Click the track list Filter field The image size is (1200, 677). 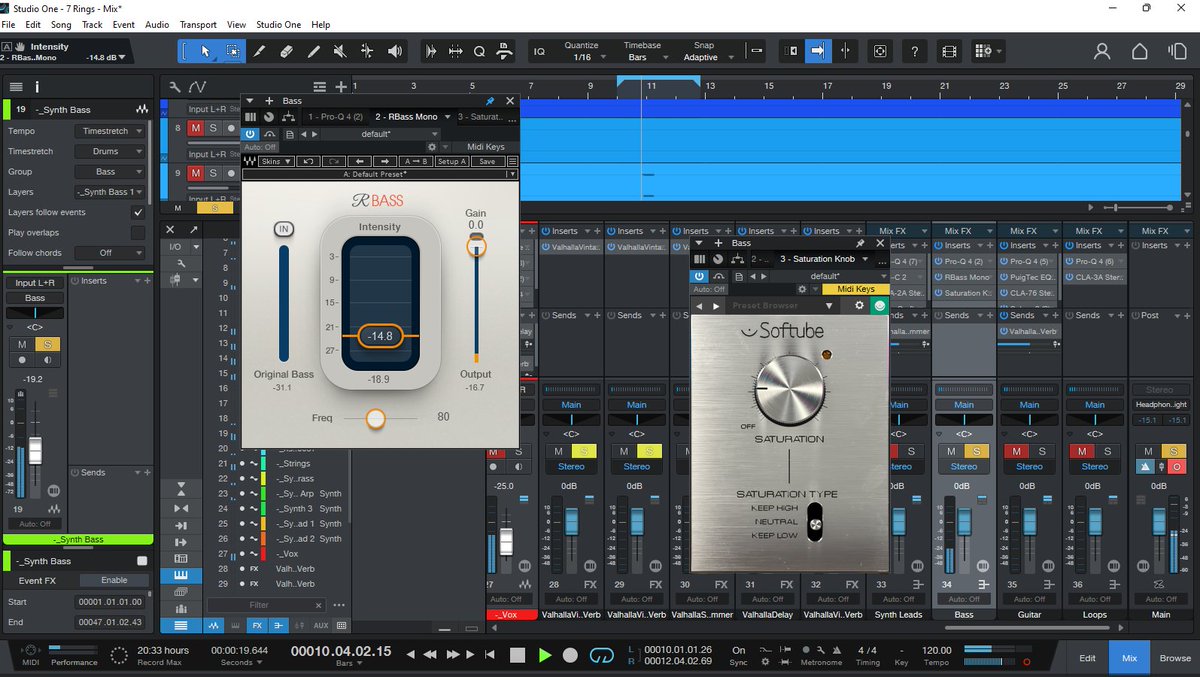point(267,605)
